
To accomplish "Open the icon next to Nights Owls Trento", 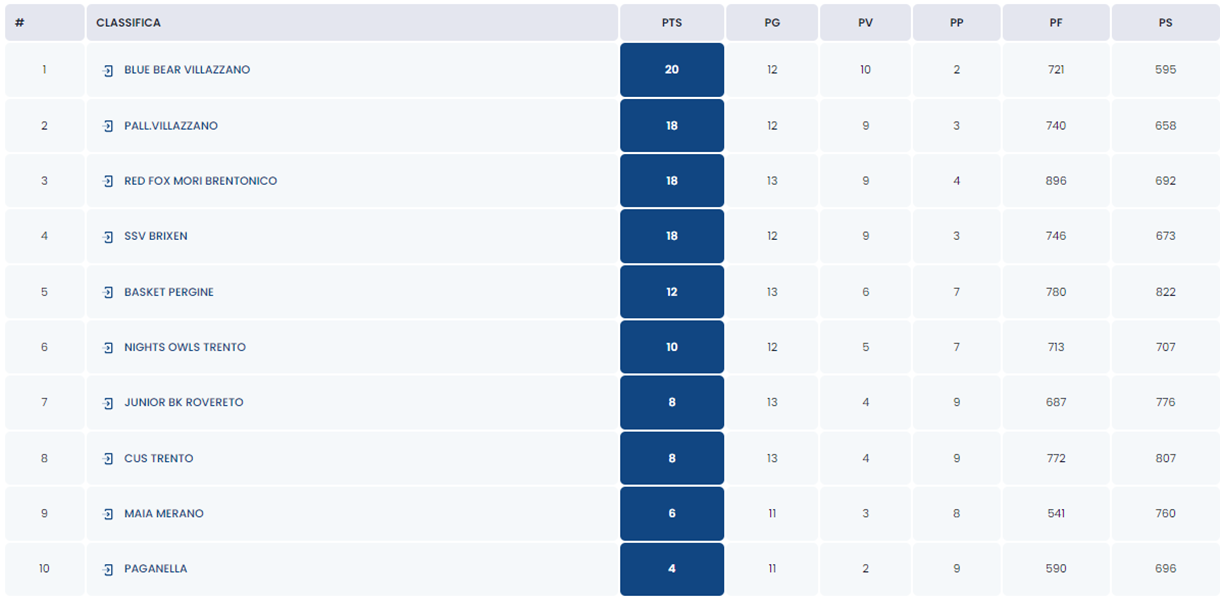I will click(x=108, y=348).
